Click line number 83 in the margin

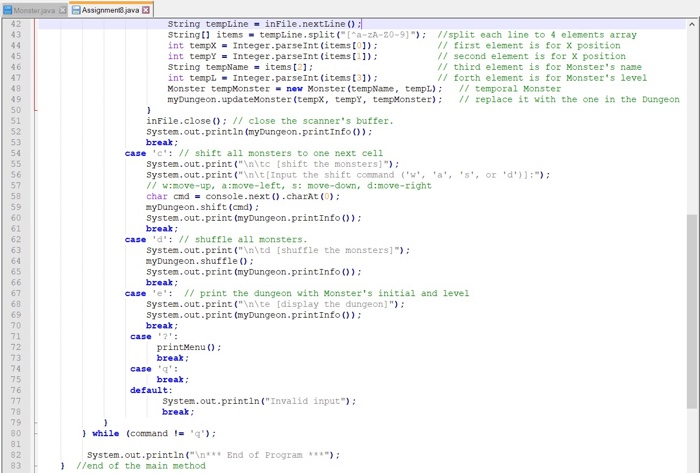pyautogui.click(x=16, y=466)
